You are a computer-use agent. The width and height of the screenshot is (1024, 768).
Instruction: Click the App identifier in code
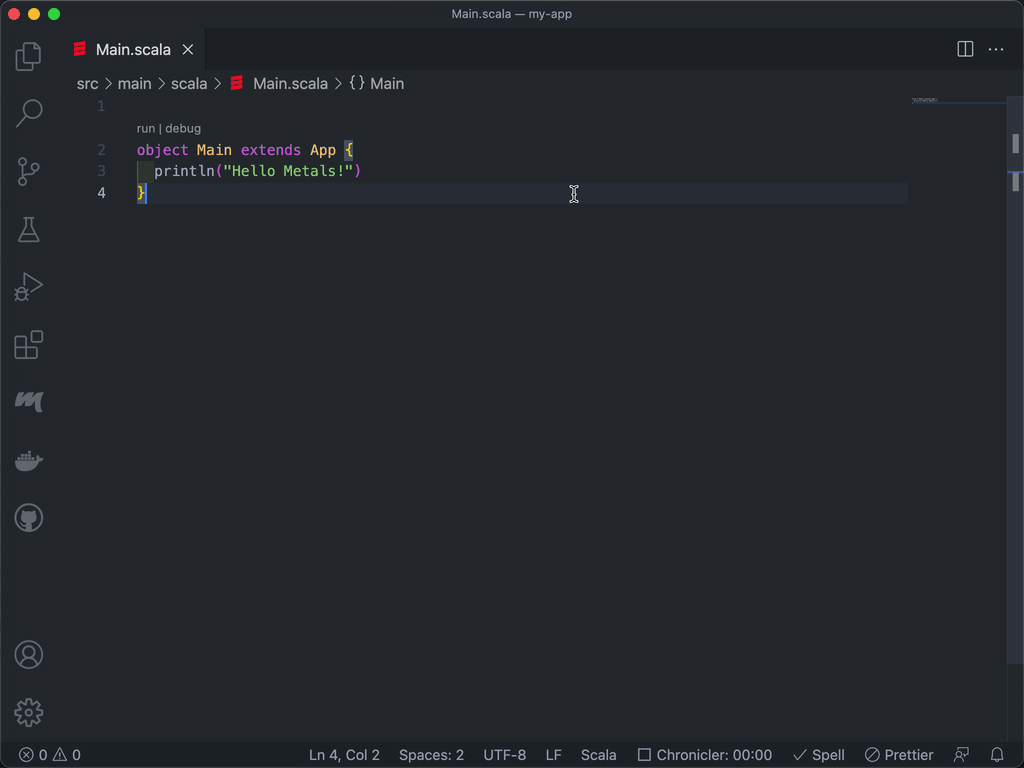coord(323,150)
